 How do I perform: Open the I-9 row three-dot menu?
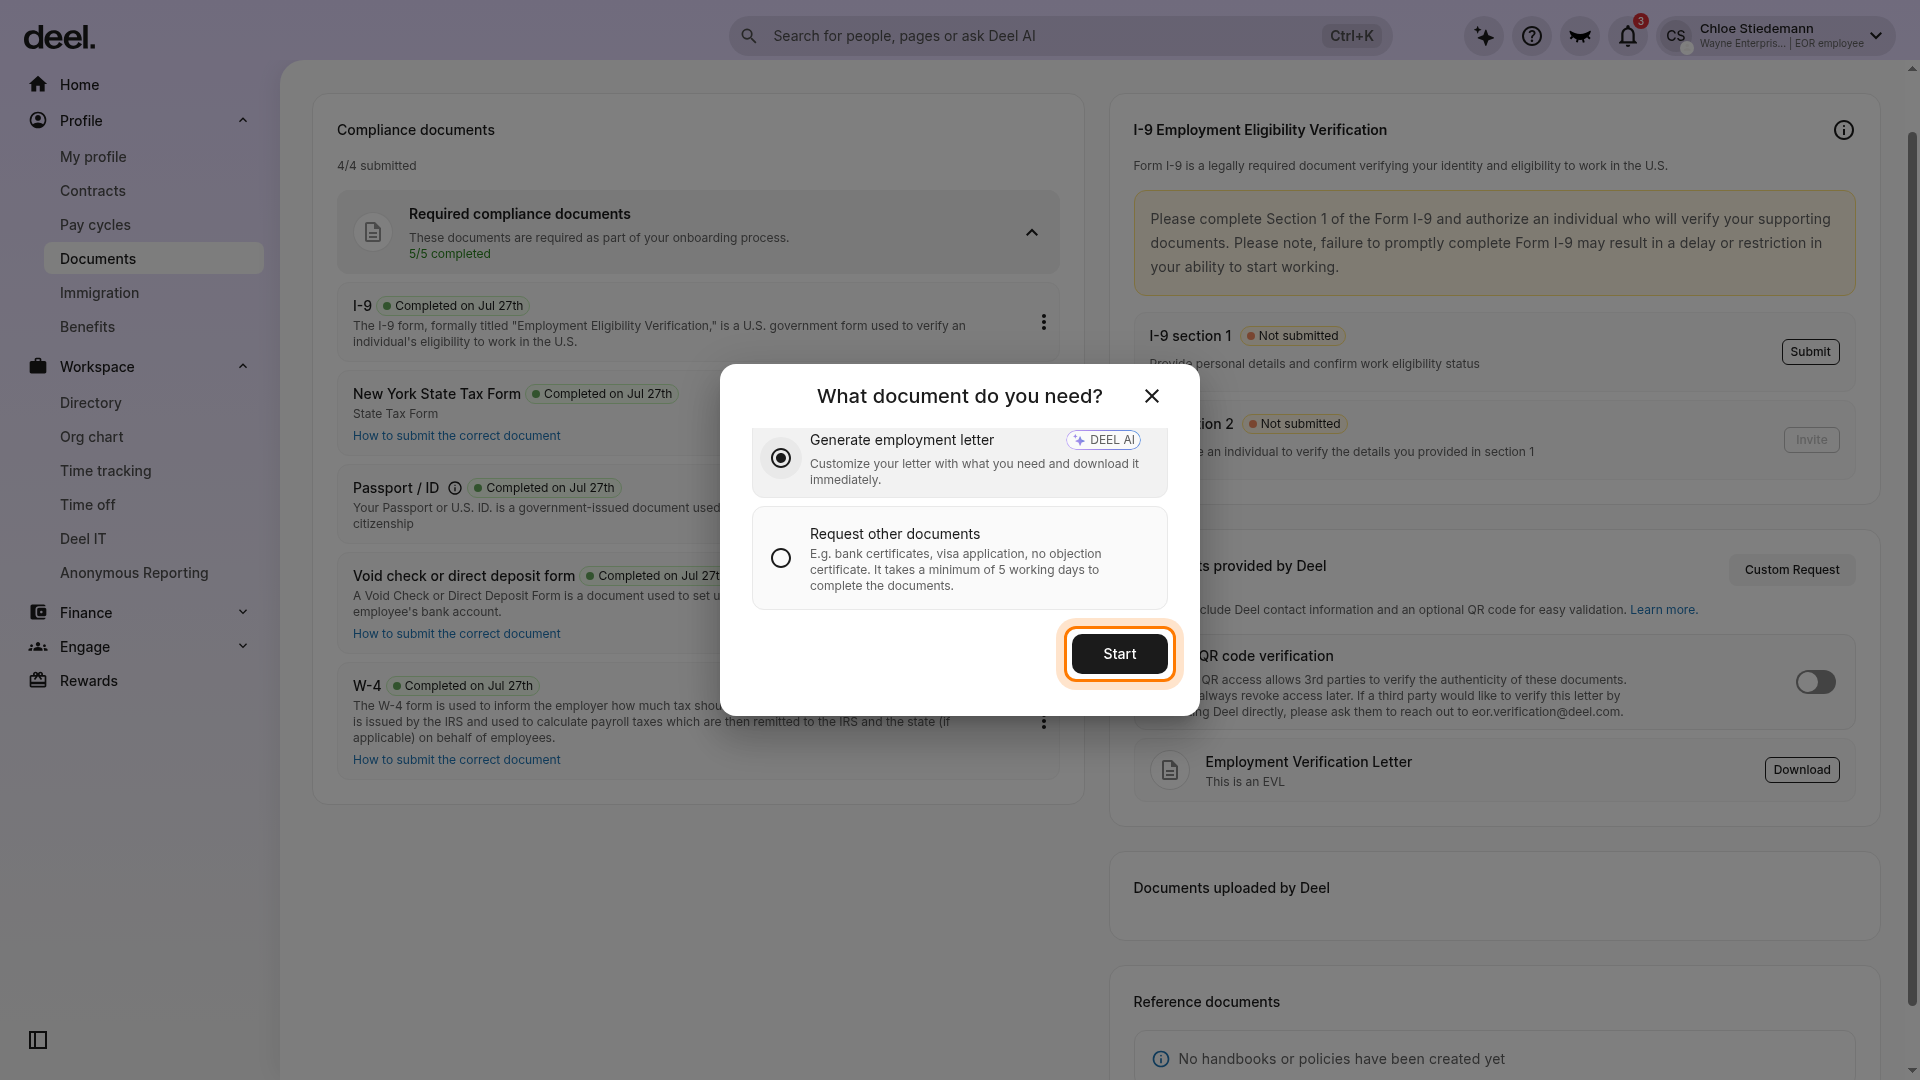tap(1043, 322)
